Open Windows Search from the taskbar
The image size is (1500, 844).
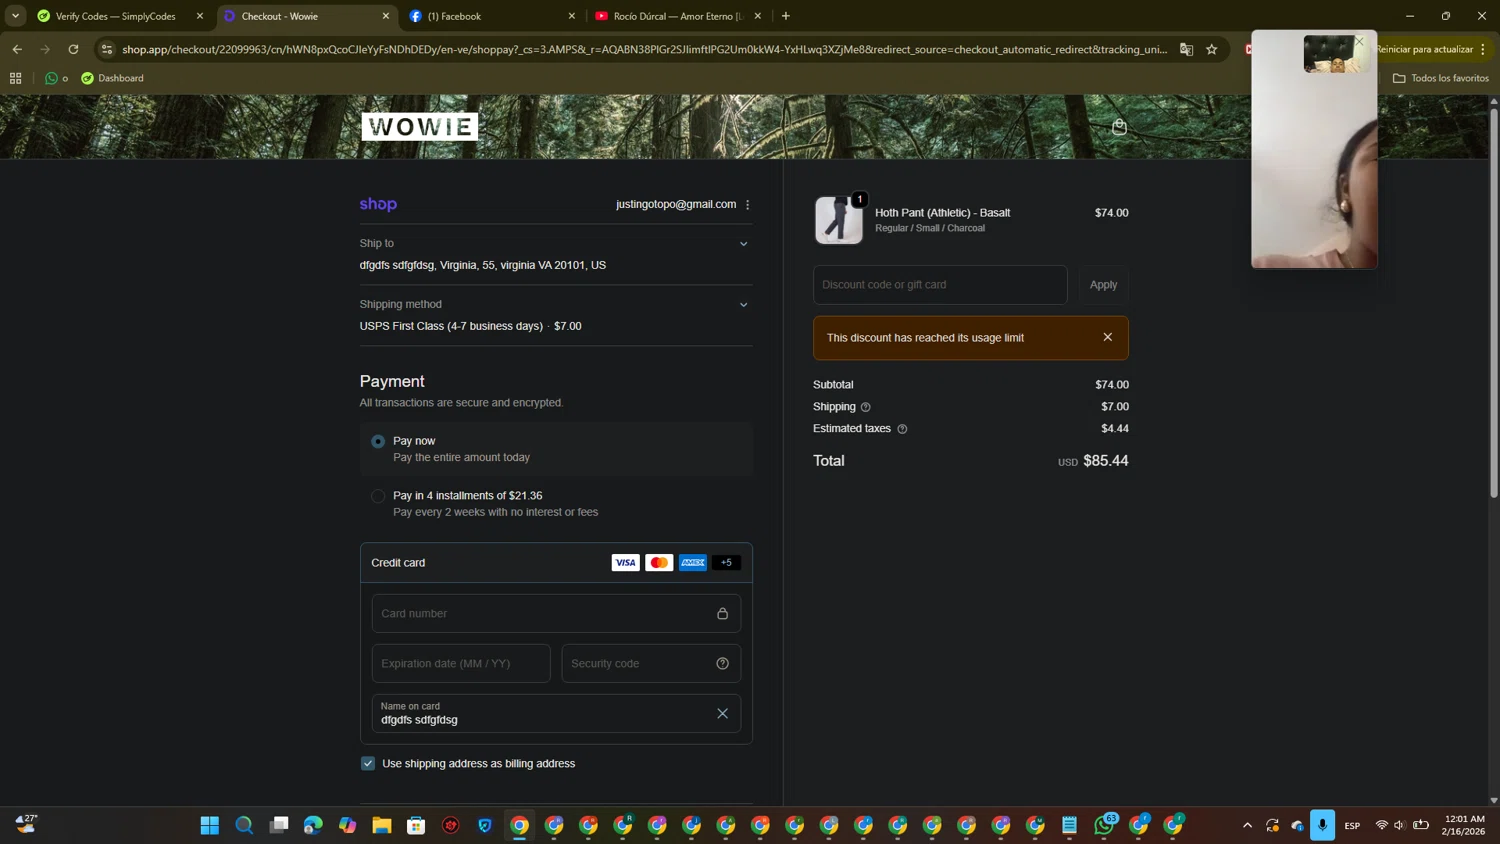(x=244, y=825)
